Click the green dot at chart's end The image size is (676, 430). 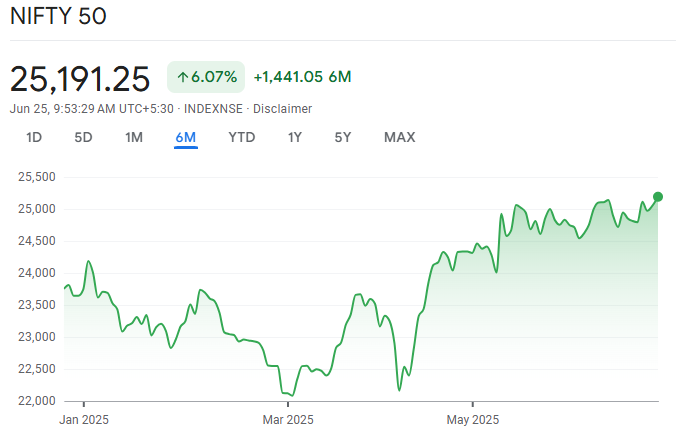(658, 196)
